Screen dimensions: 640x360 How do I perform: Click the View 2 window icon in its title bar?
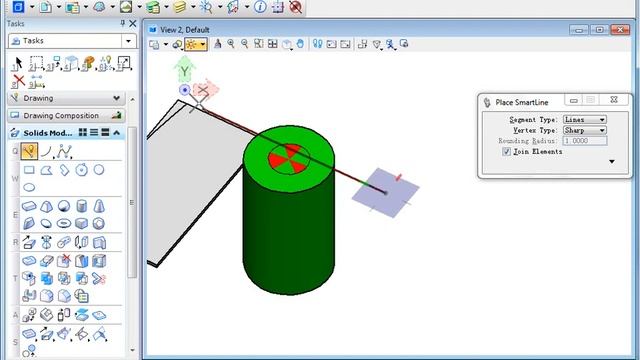pyautogui.click(x=153, y=29)
